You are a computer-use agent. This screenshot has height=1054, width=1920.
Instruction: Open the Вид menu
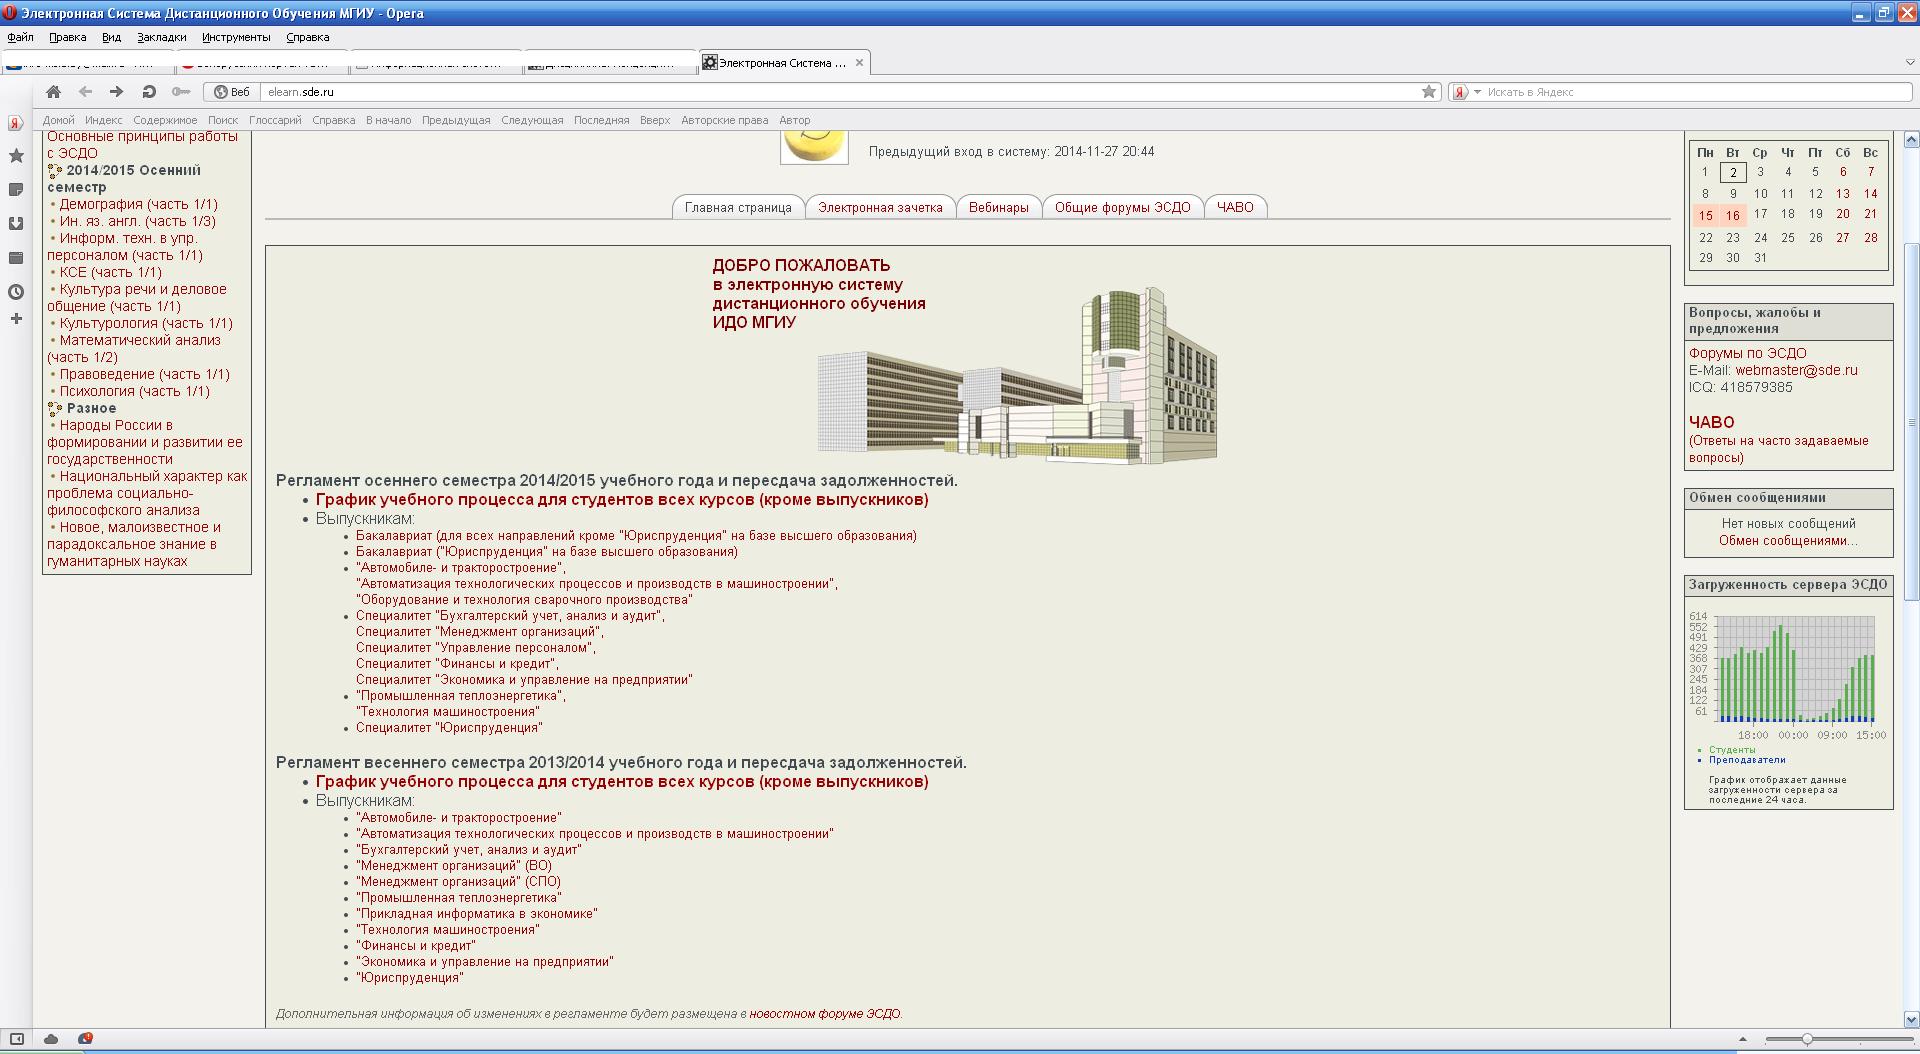point(111,37)
